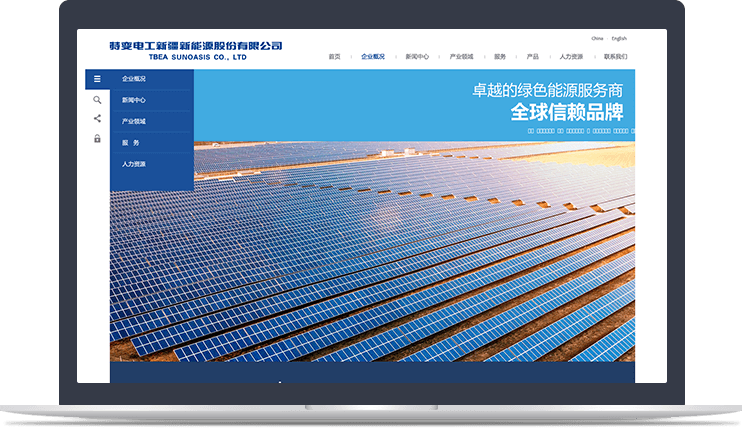Screen dimensions: 742x429
Task: Select 产品 in top navigation bar
Action: pos(533,57)
